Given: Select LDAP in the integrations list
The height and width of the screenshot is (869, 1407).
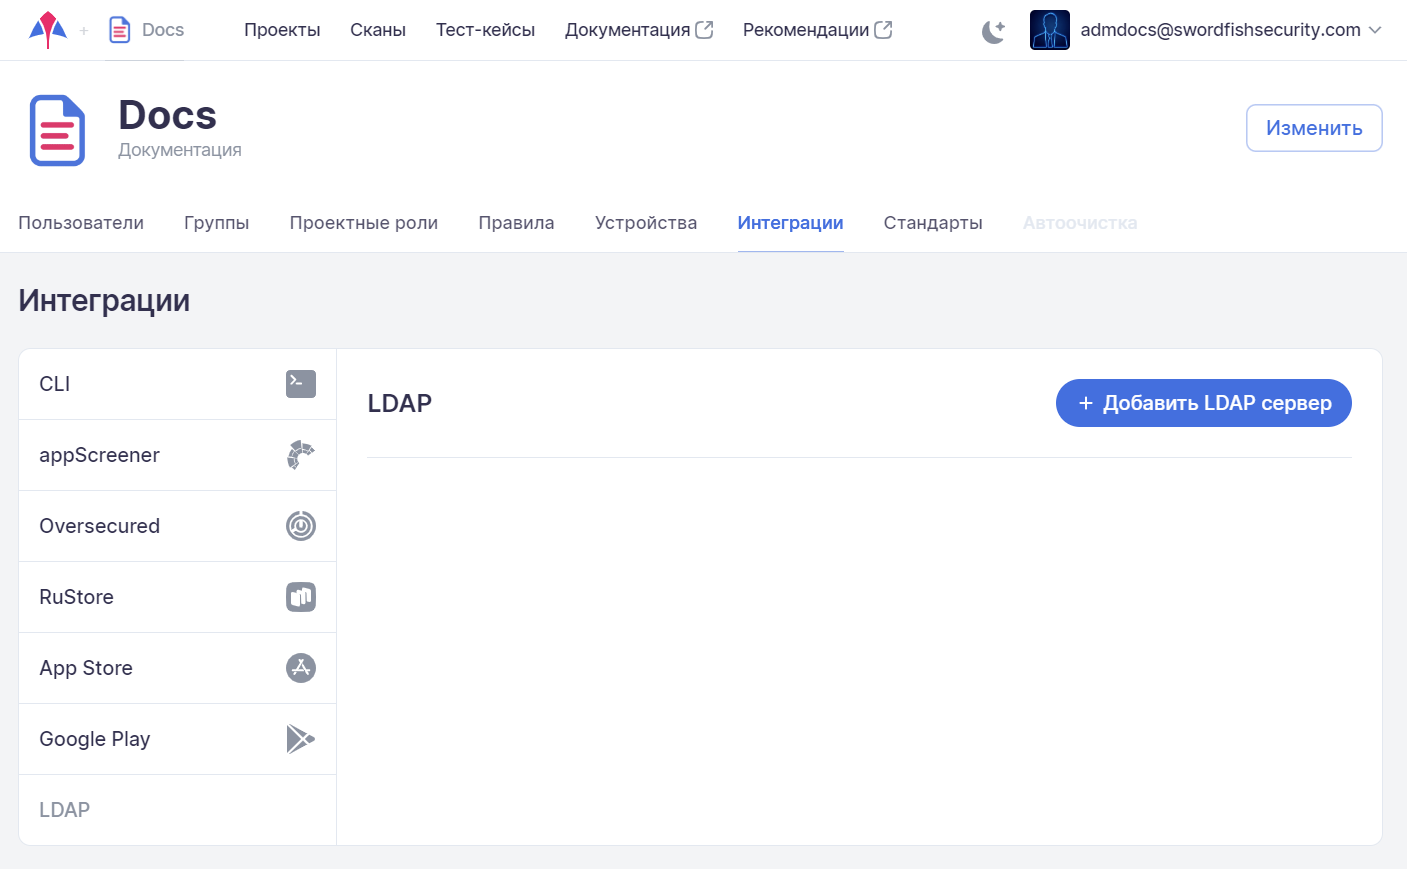Looking at the screenshot, I should 65,810.
